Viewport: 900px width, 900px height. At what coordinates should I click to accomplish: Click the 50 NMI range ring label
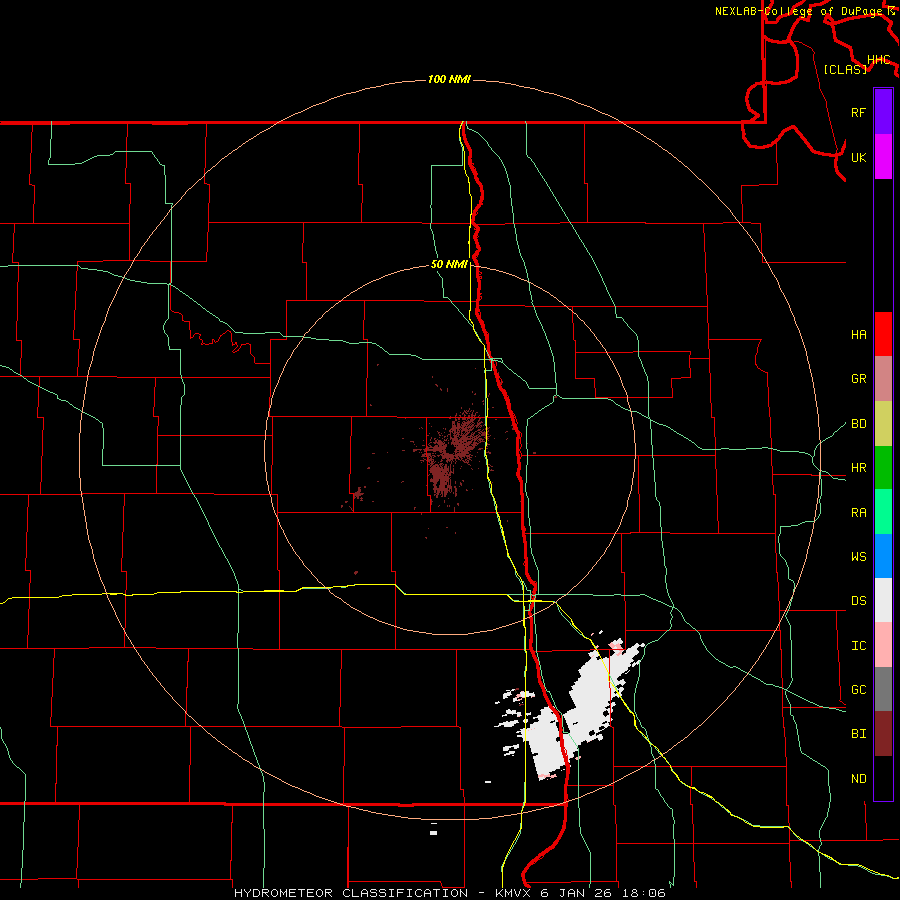[449, 264]
